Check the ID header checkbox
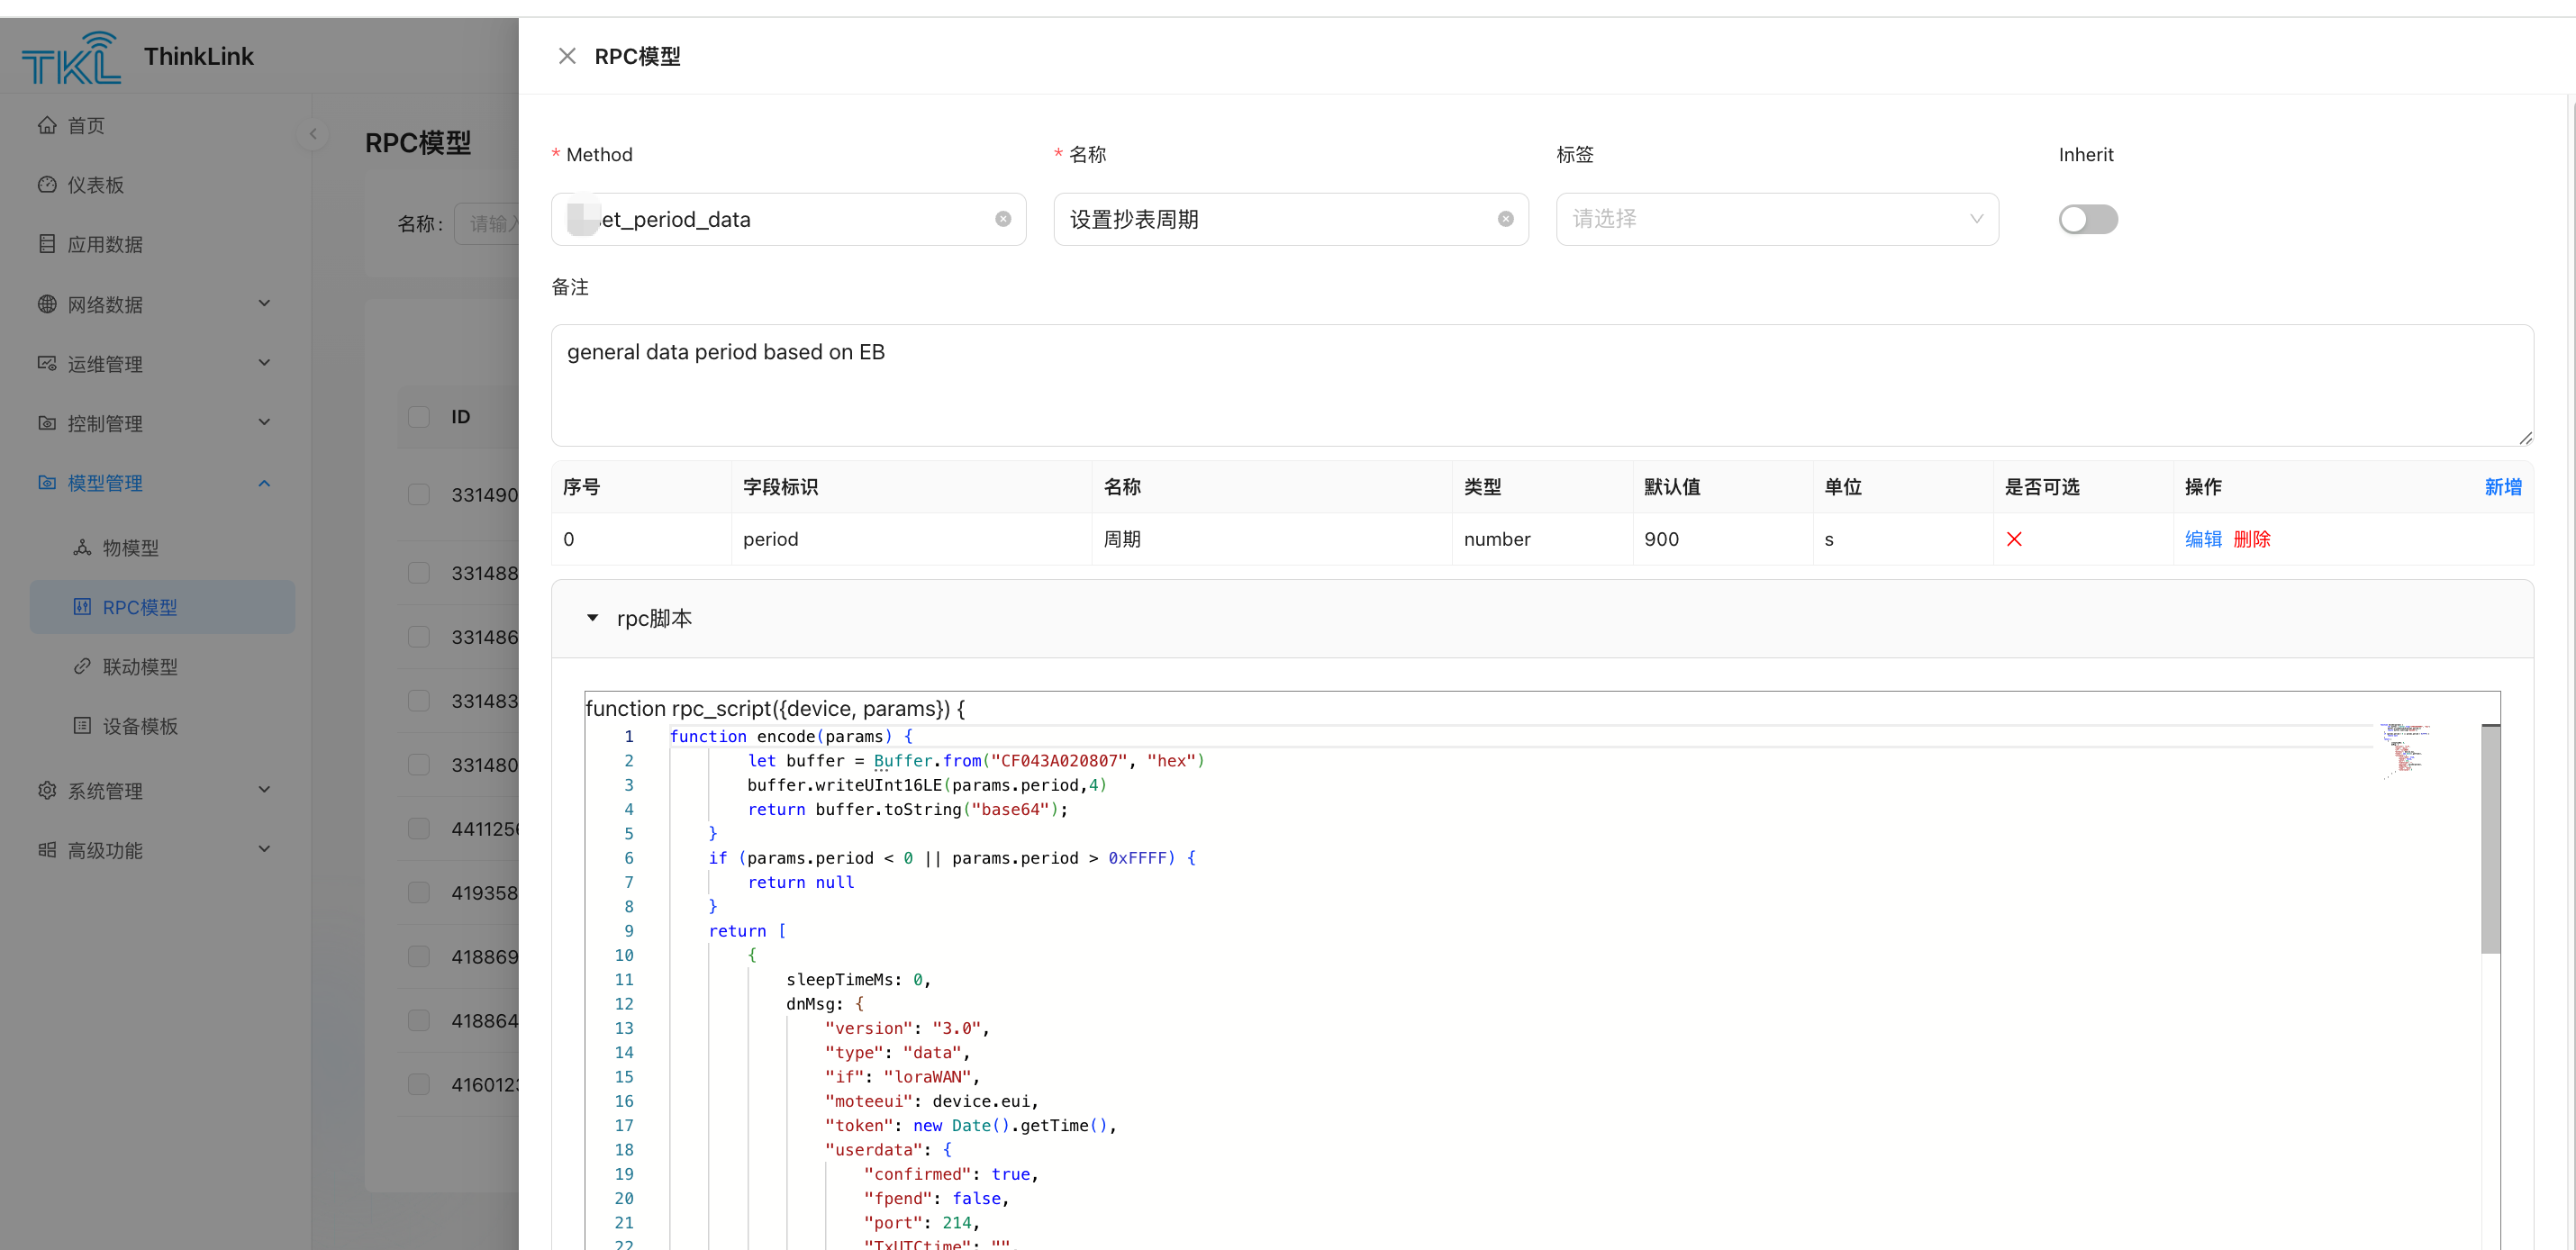 click(x=419, y=417)
